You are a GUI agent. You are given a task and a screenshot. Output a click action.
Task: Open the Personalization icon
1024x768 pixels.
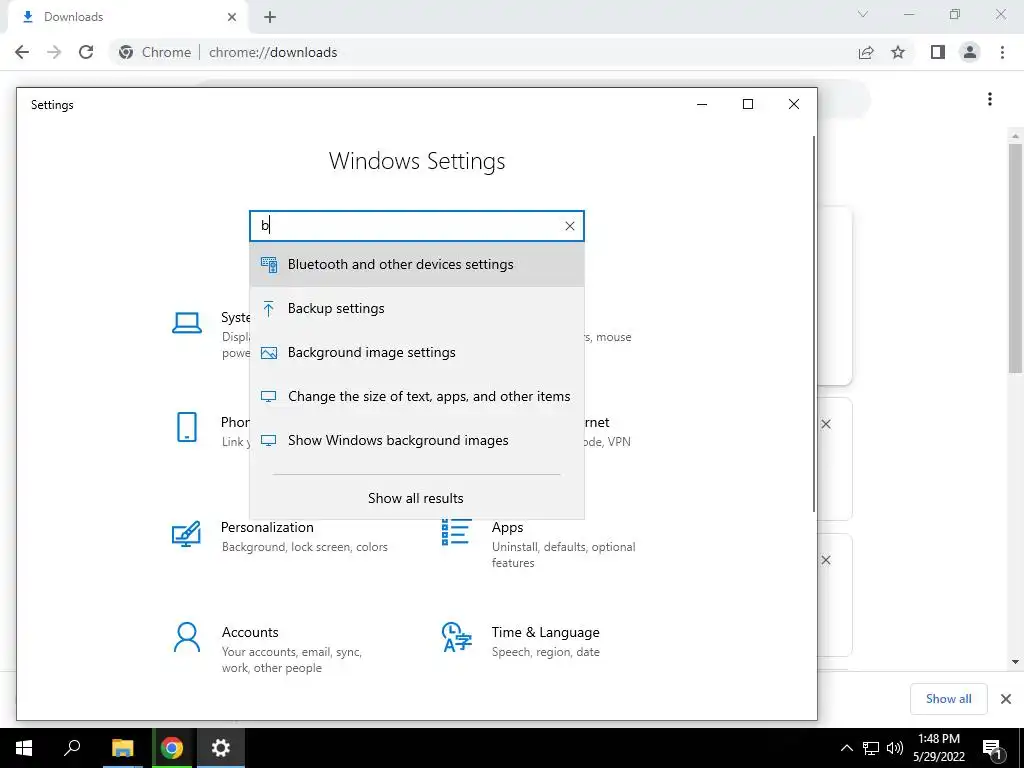pyautogui.click(x=186, y=534)
